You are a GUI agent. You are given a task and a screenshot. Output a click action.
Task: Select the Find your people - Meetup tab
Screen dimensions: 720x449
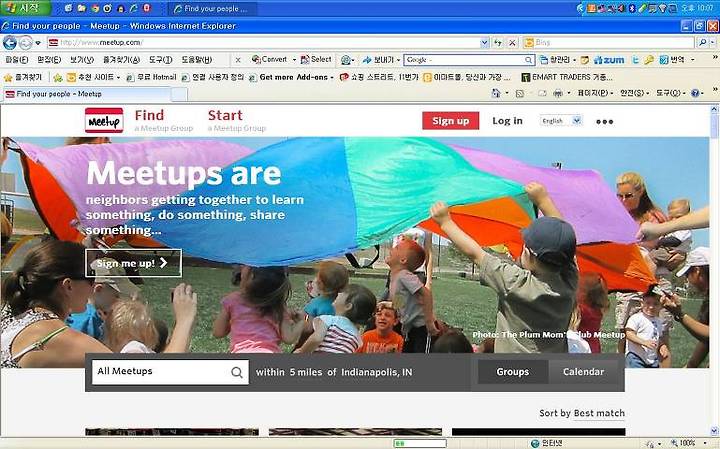pyautogui.click(x=86, y=94)
